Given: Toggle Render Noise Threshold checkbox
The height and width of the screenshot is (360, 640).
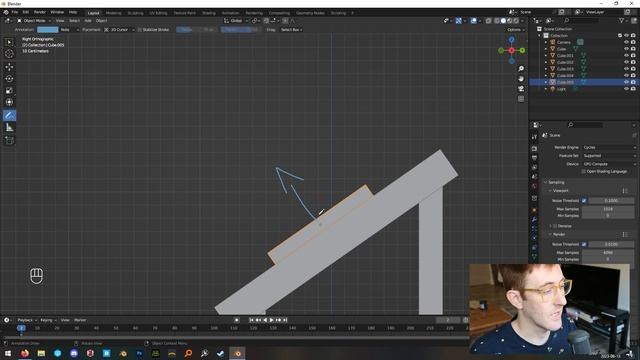Looking at the screenshot, I should coord(584,244).
